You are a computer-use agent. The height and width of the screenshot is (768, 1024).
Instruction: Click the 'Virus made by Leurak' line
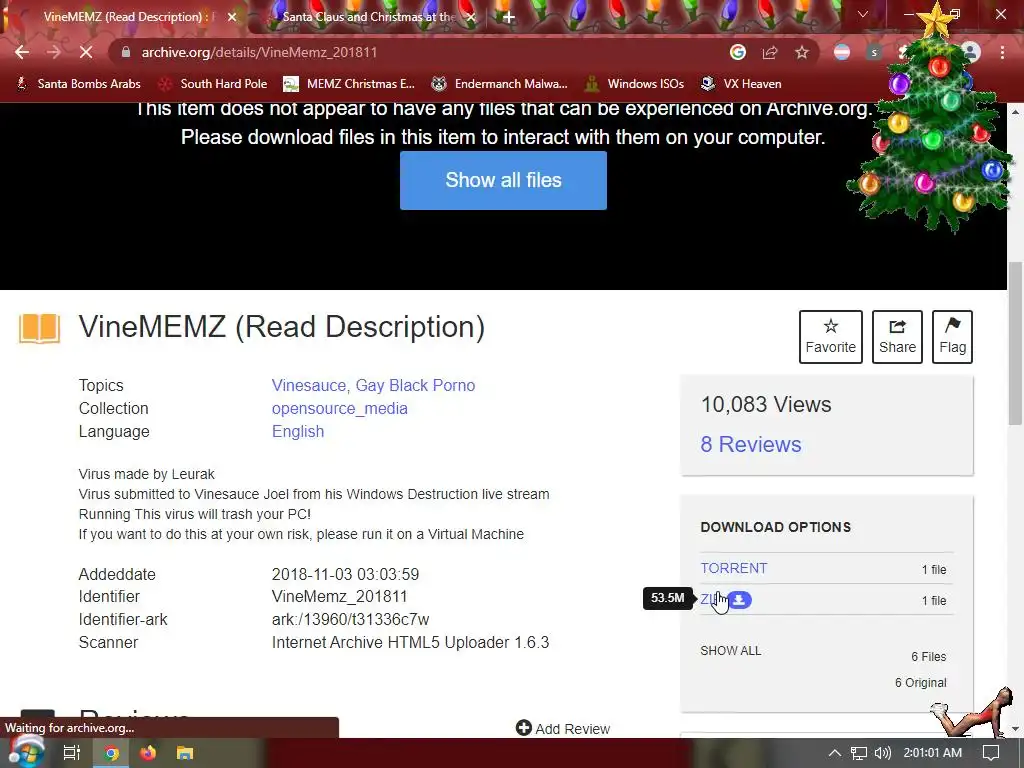coord(146,474)
